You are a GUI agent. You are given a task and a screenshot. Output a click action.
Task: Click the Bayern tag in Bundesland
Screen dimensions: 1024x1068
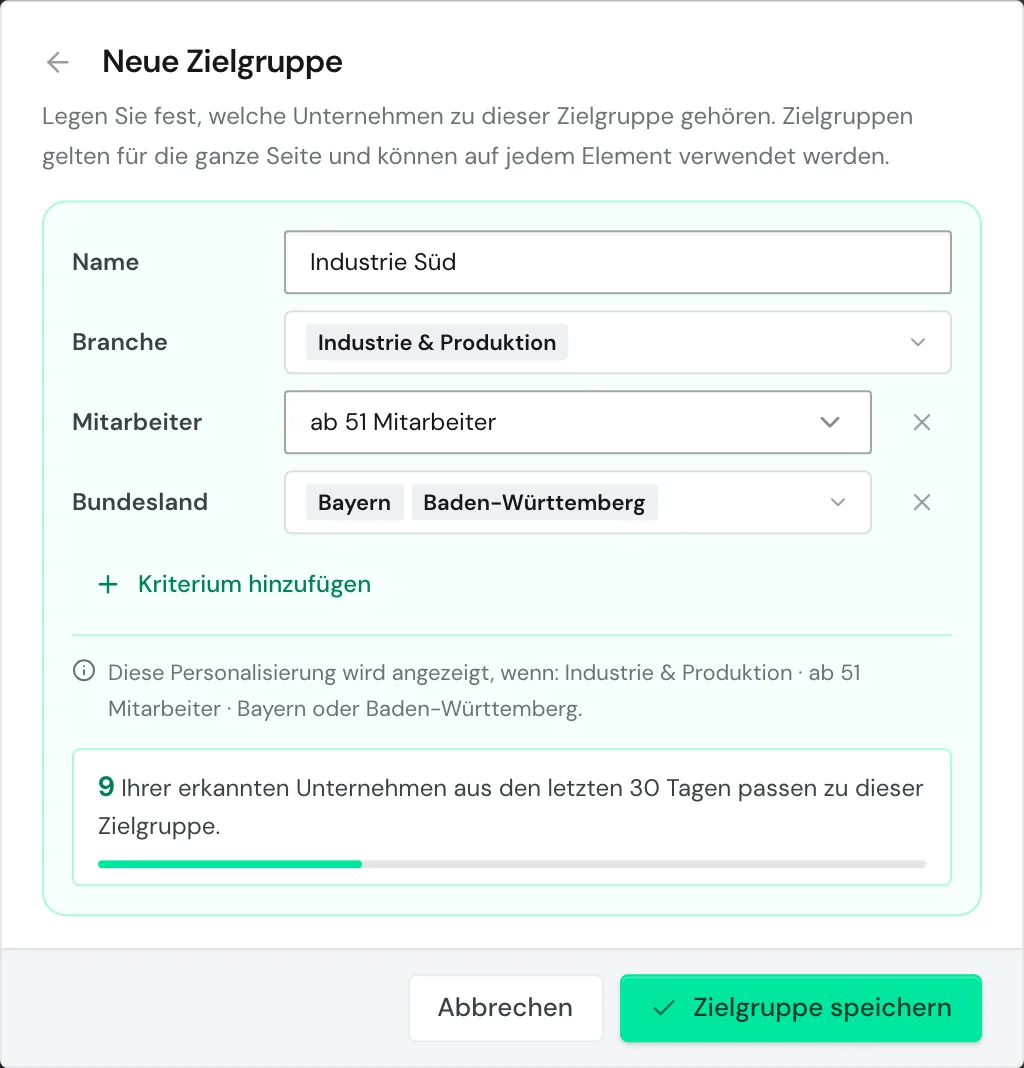tap(354, 503)
